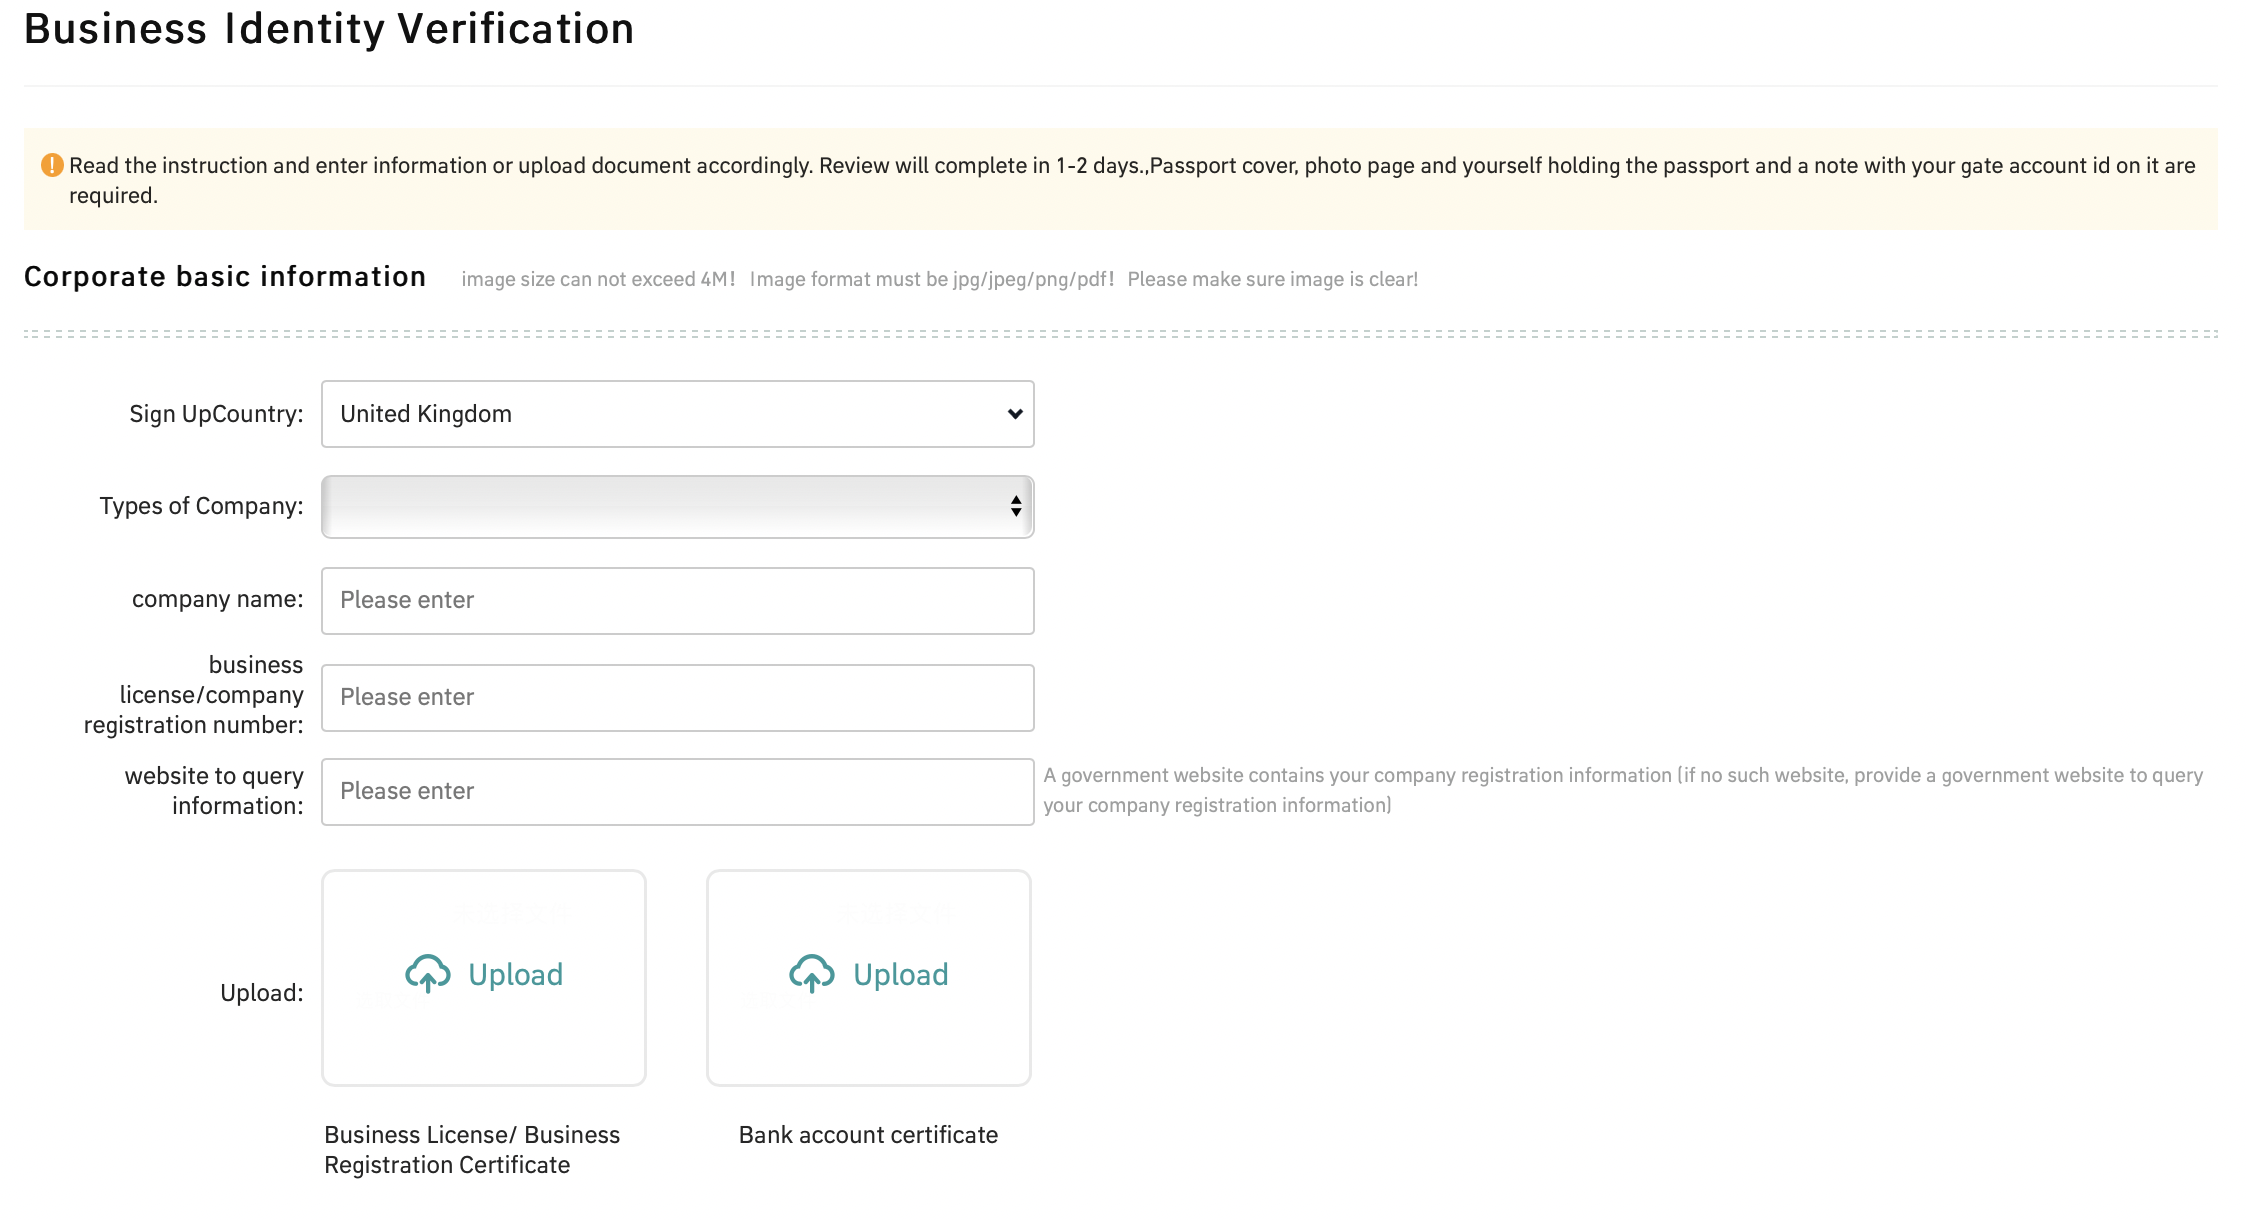Viewport: 2246px width, 1220px height.
Task: Click the orange warning icon in the notice
Action: tap(52, 165)
